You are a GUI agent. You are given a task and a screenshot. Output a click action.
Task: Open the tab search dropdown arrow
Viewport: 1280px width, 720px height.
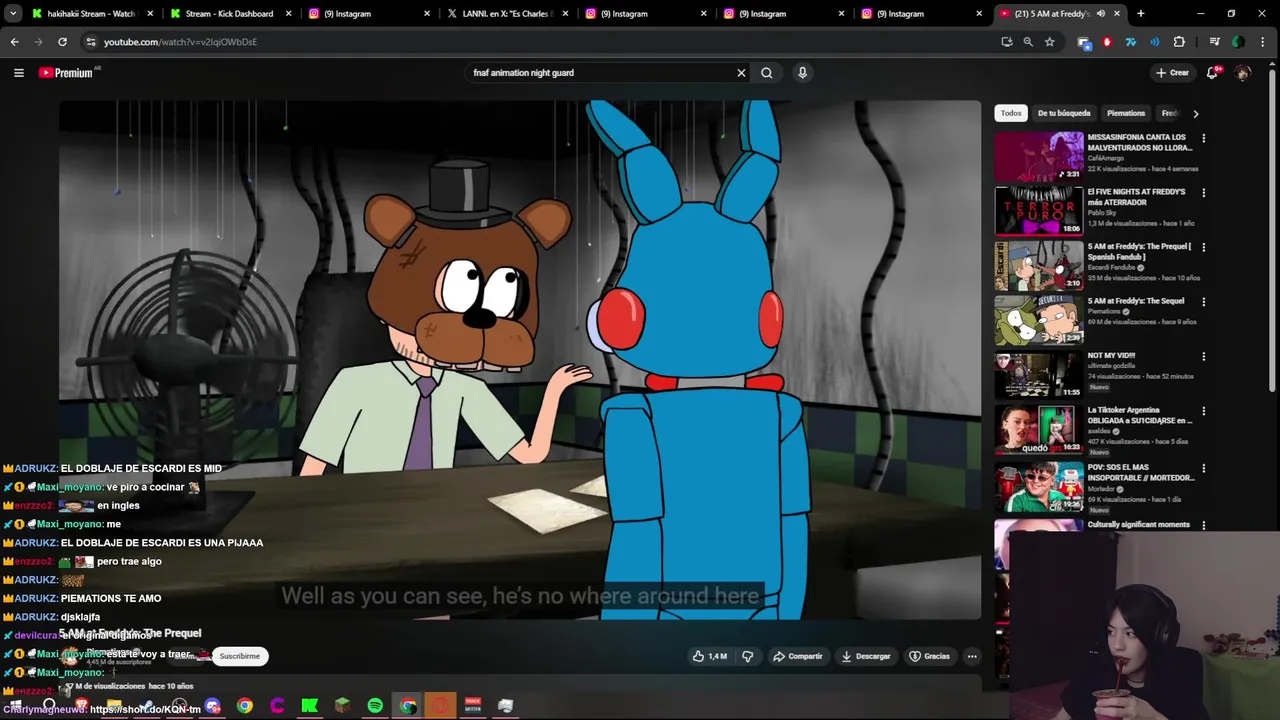coord(13,14)
